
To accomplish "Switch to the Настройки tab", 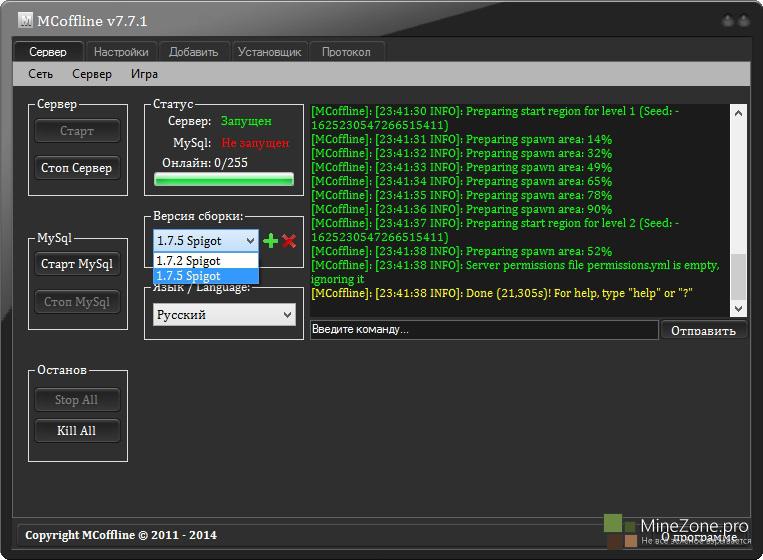I will click(121, 52).
